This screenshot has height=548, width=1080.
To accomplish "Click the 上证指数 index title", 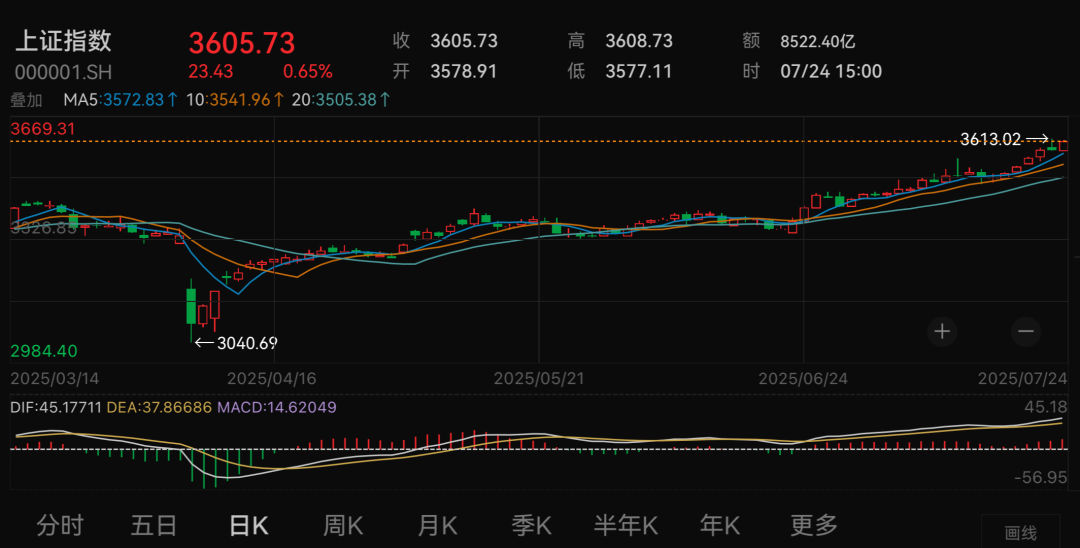I will pyautogui.click(x=62, y=41).
